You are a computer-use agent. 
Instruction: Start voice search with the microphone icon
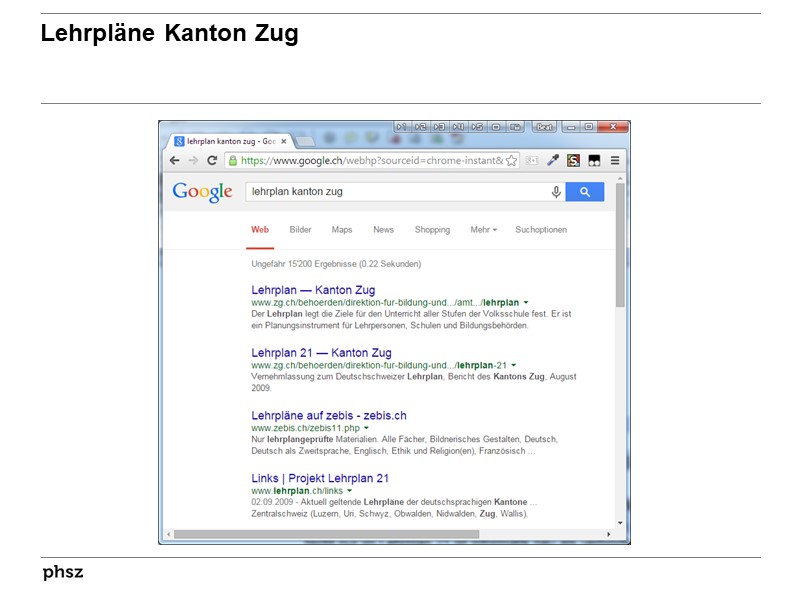coord(556,193)
